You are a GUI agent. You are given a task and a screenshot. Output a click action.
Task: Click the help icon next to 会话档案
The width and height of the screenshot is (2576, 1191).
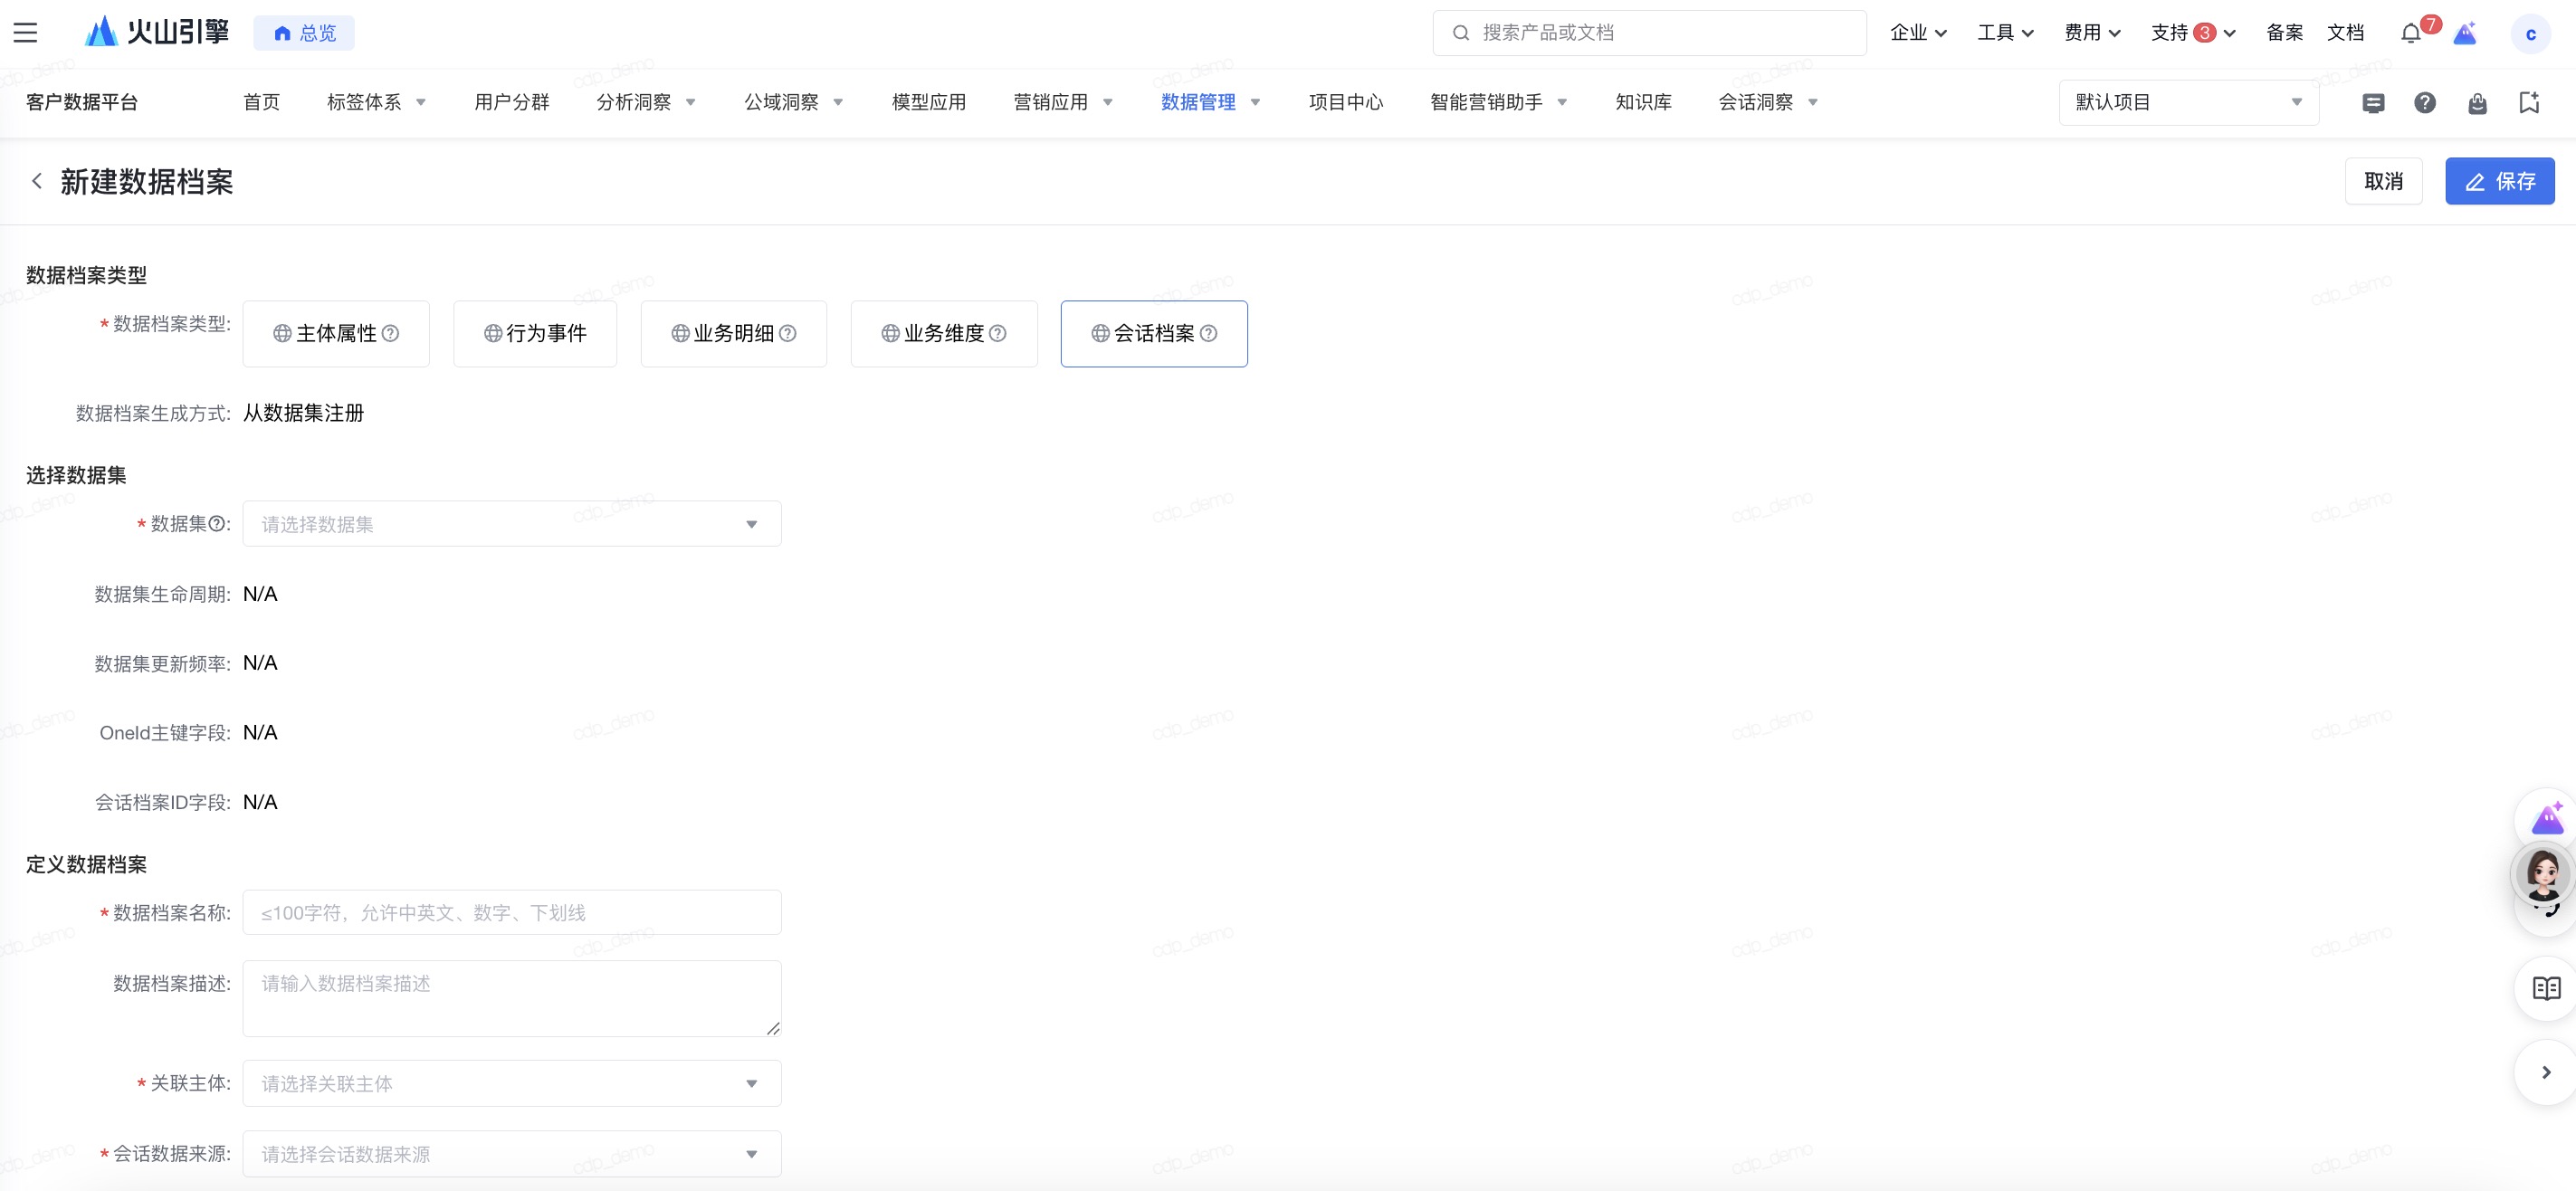(x=1209, y=334)
